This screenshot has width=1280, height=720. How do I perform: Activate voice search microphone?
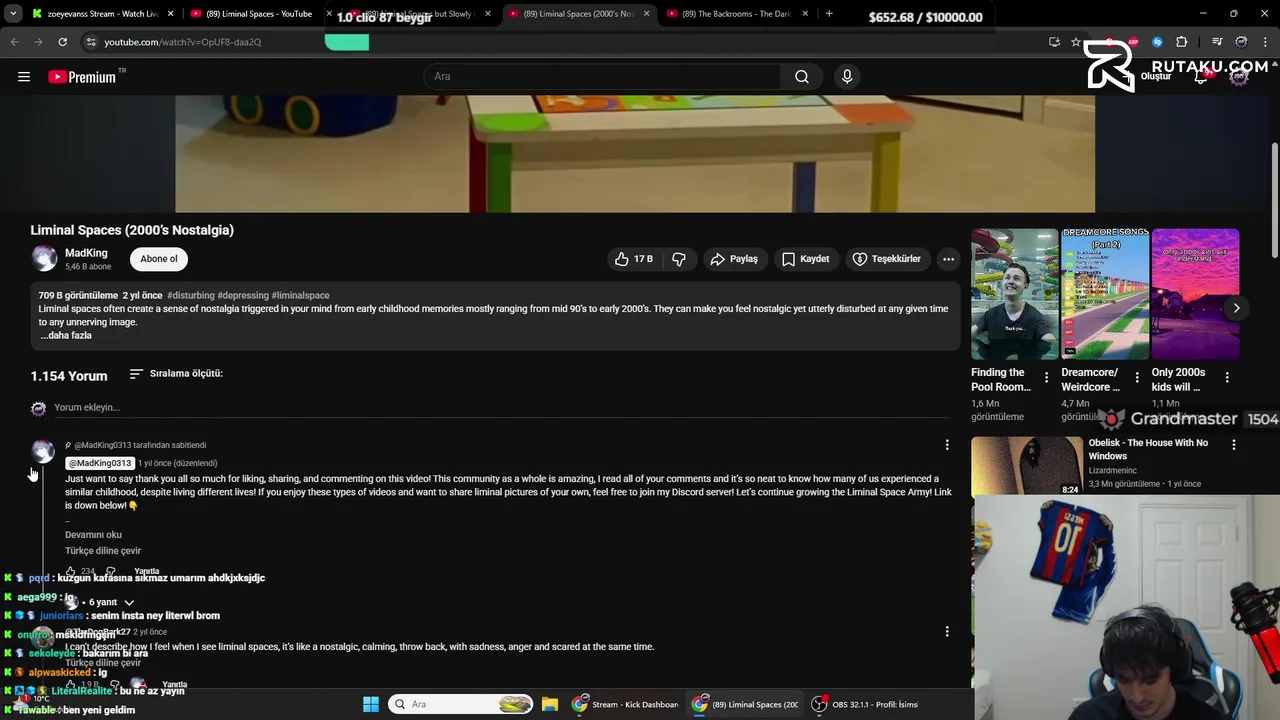pyautogui.click(x=847, y=77)
